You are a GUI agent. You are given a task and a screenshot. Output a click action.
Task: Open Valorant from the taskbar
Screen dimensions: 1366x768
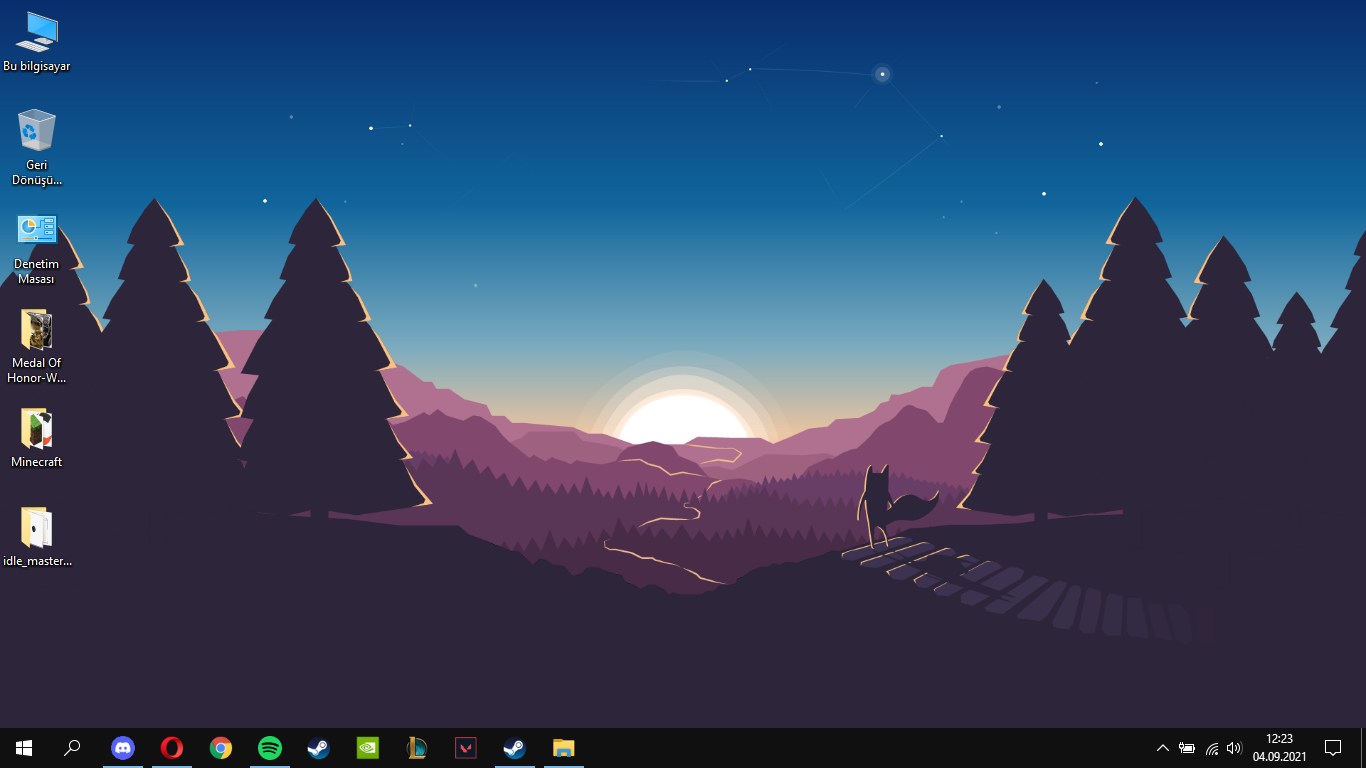(465, 748)
